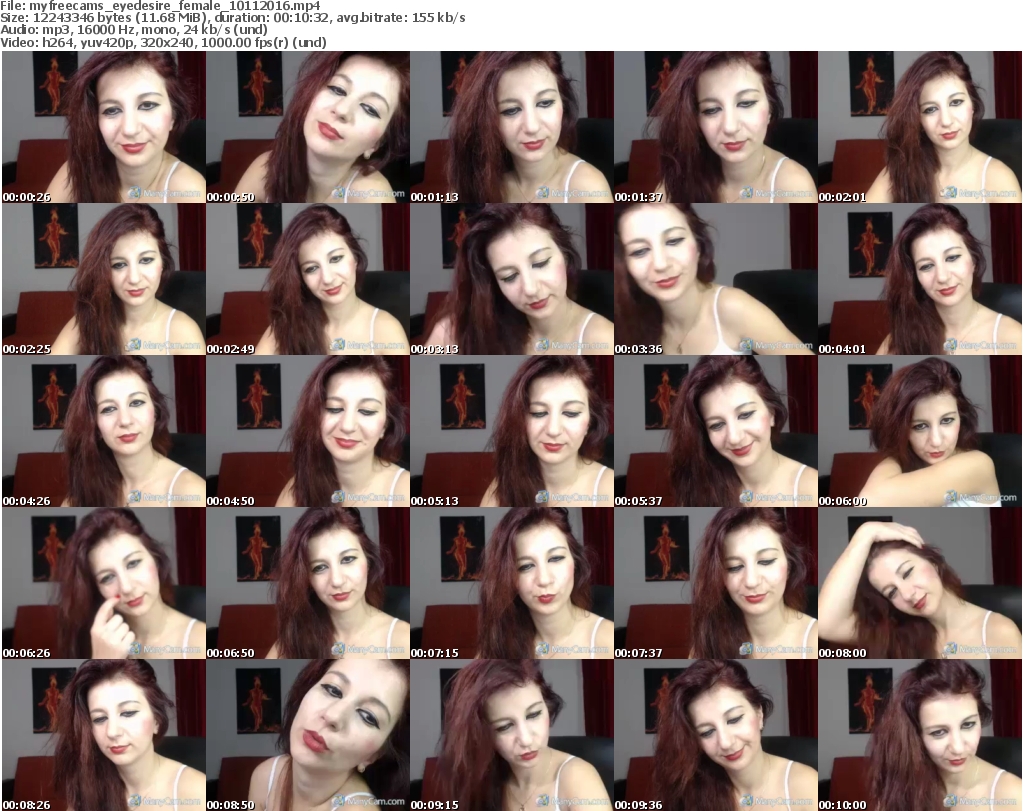The height and width of the screenshot is (811, 1024).
Task: Choose the frame marked 00:07:37
Action: tap(715, 583)
